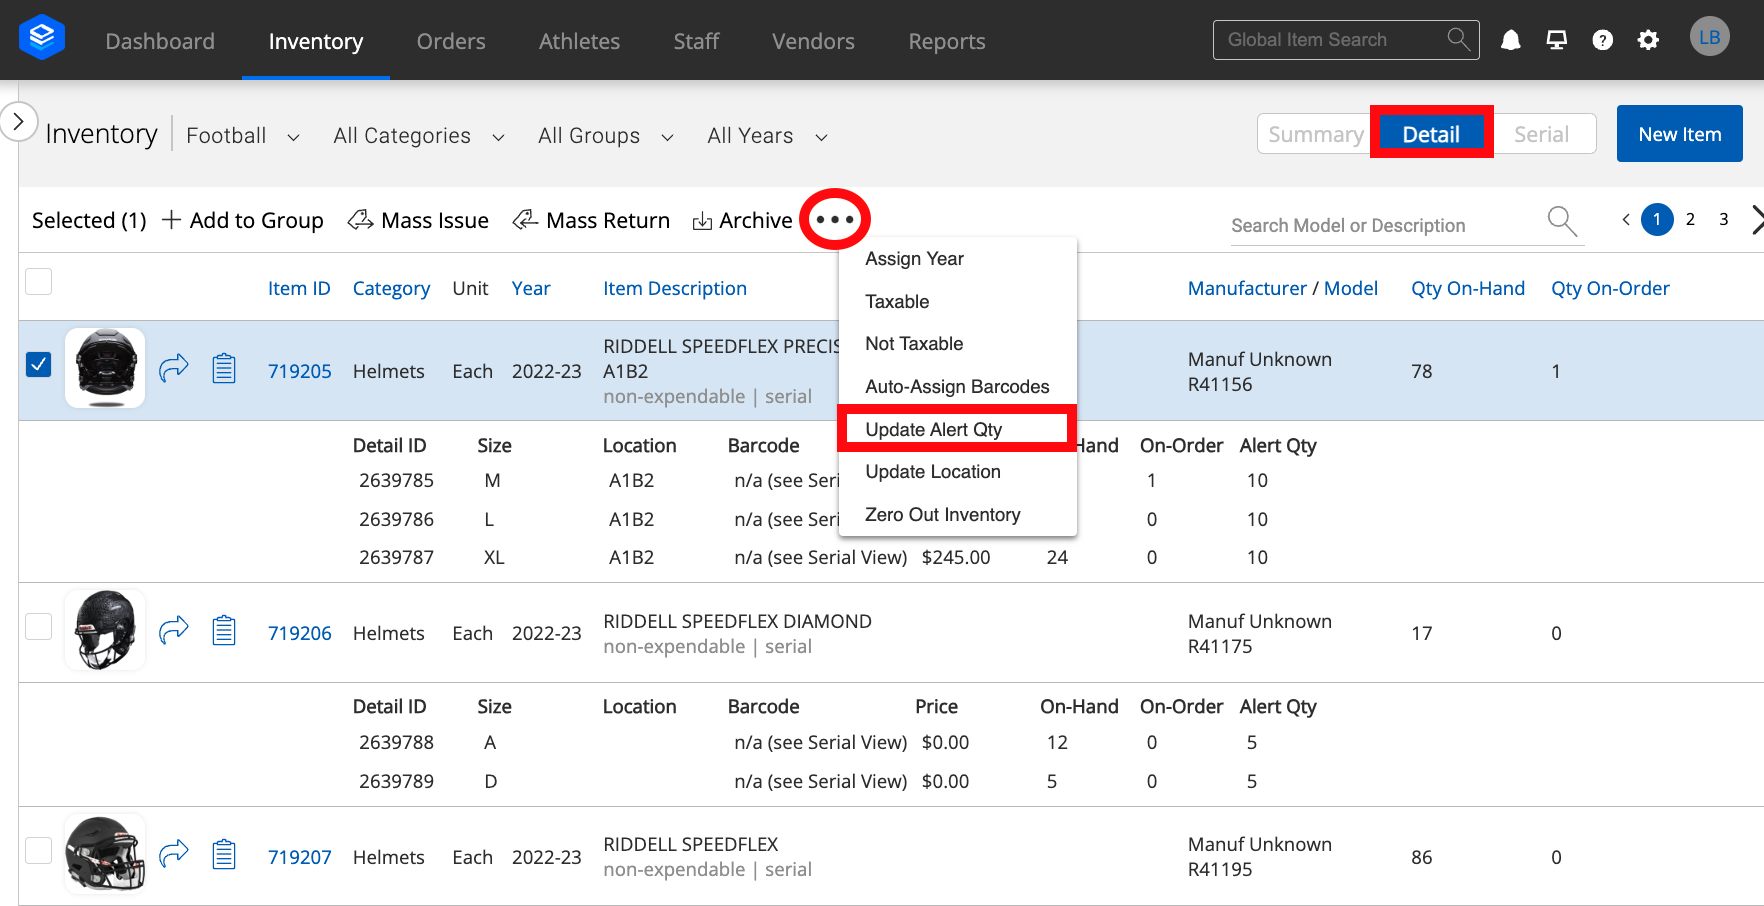This screenshot has height=906, width=1764.
Task: Check the checkbox for item 719207
Action: click(38, 850)
